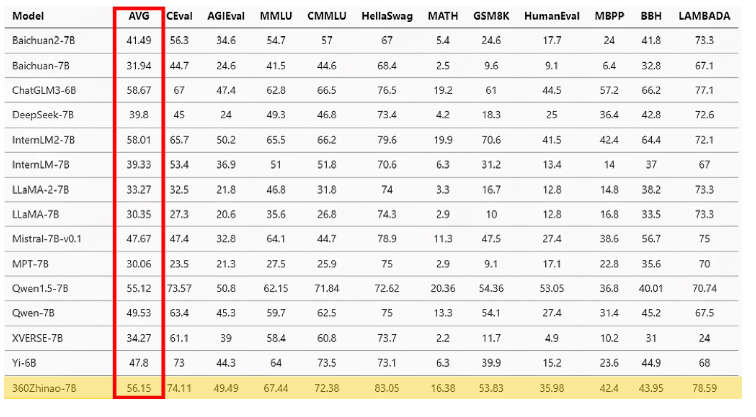This screenshot has width=756, height=417.
Task: Click the 360Zhinao-7B HellaSwag value 83.05
Action: coord(387,388)
